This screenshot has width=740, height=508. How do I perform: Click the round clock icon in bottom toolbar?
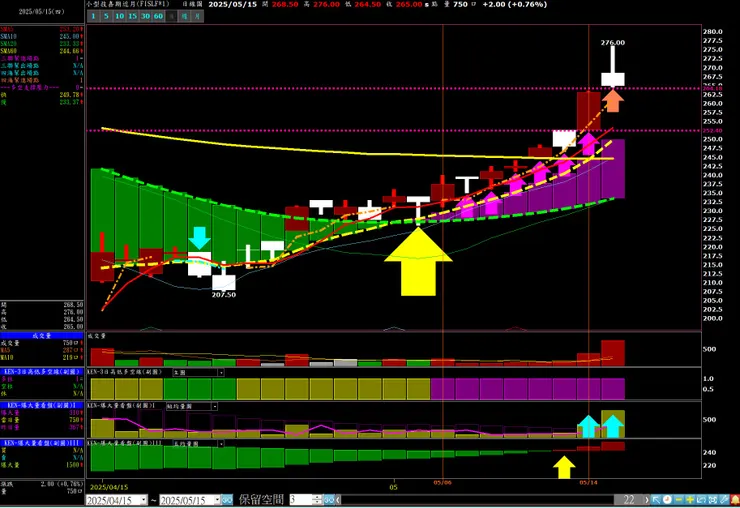(x=667, y=500)
